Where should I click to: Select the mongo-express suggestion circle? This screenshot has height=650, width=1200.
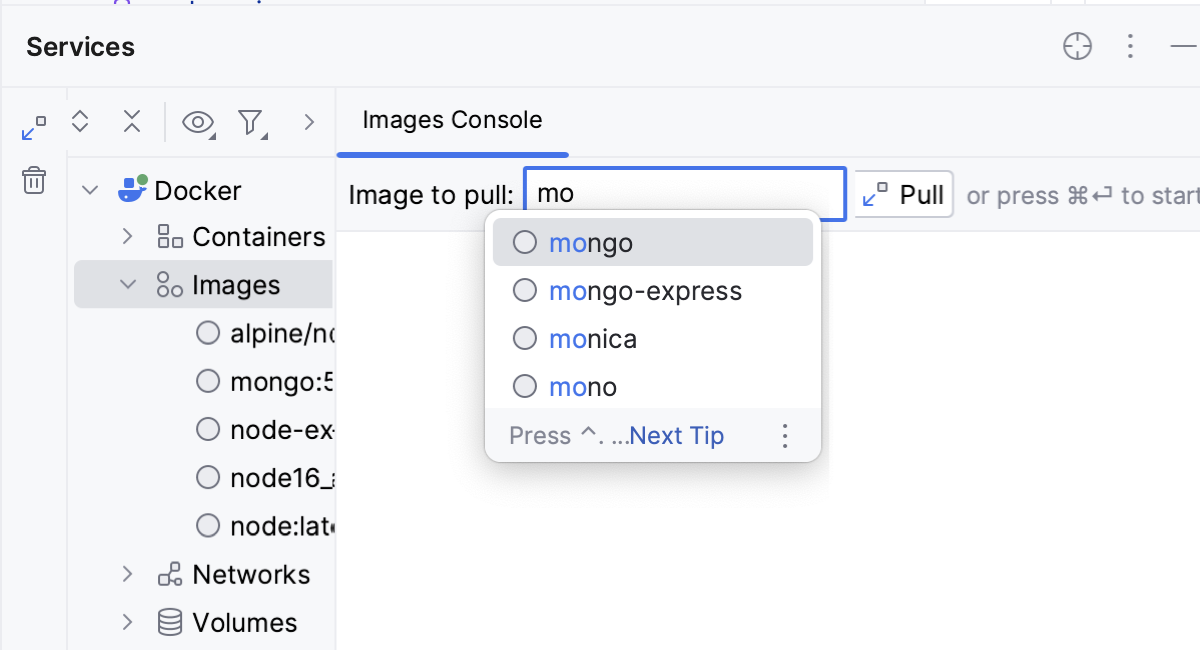click(x=525, y=289)
